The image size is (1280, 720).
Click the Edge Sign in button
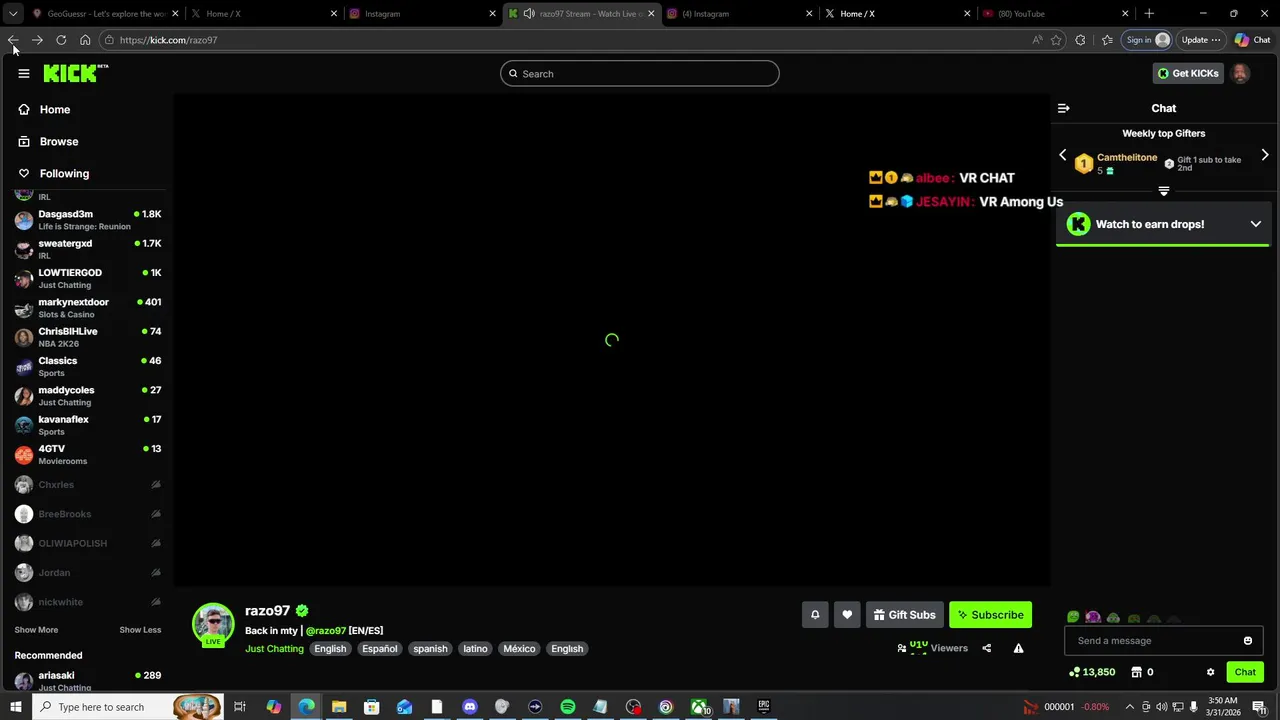point(1147,40)
